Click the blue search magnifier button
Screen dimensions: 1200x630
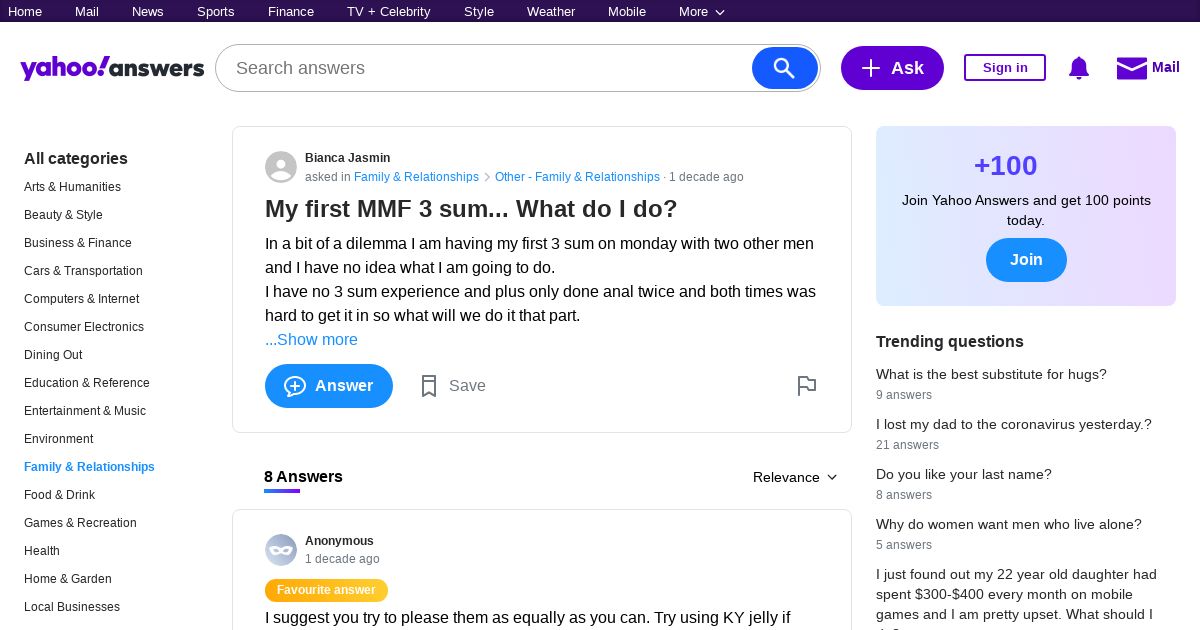coord(784,68)
